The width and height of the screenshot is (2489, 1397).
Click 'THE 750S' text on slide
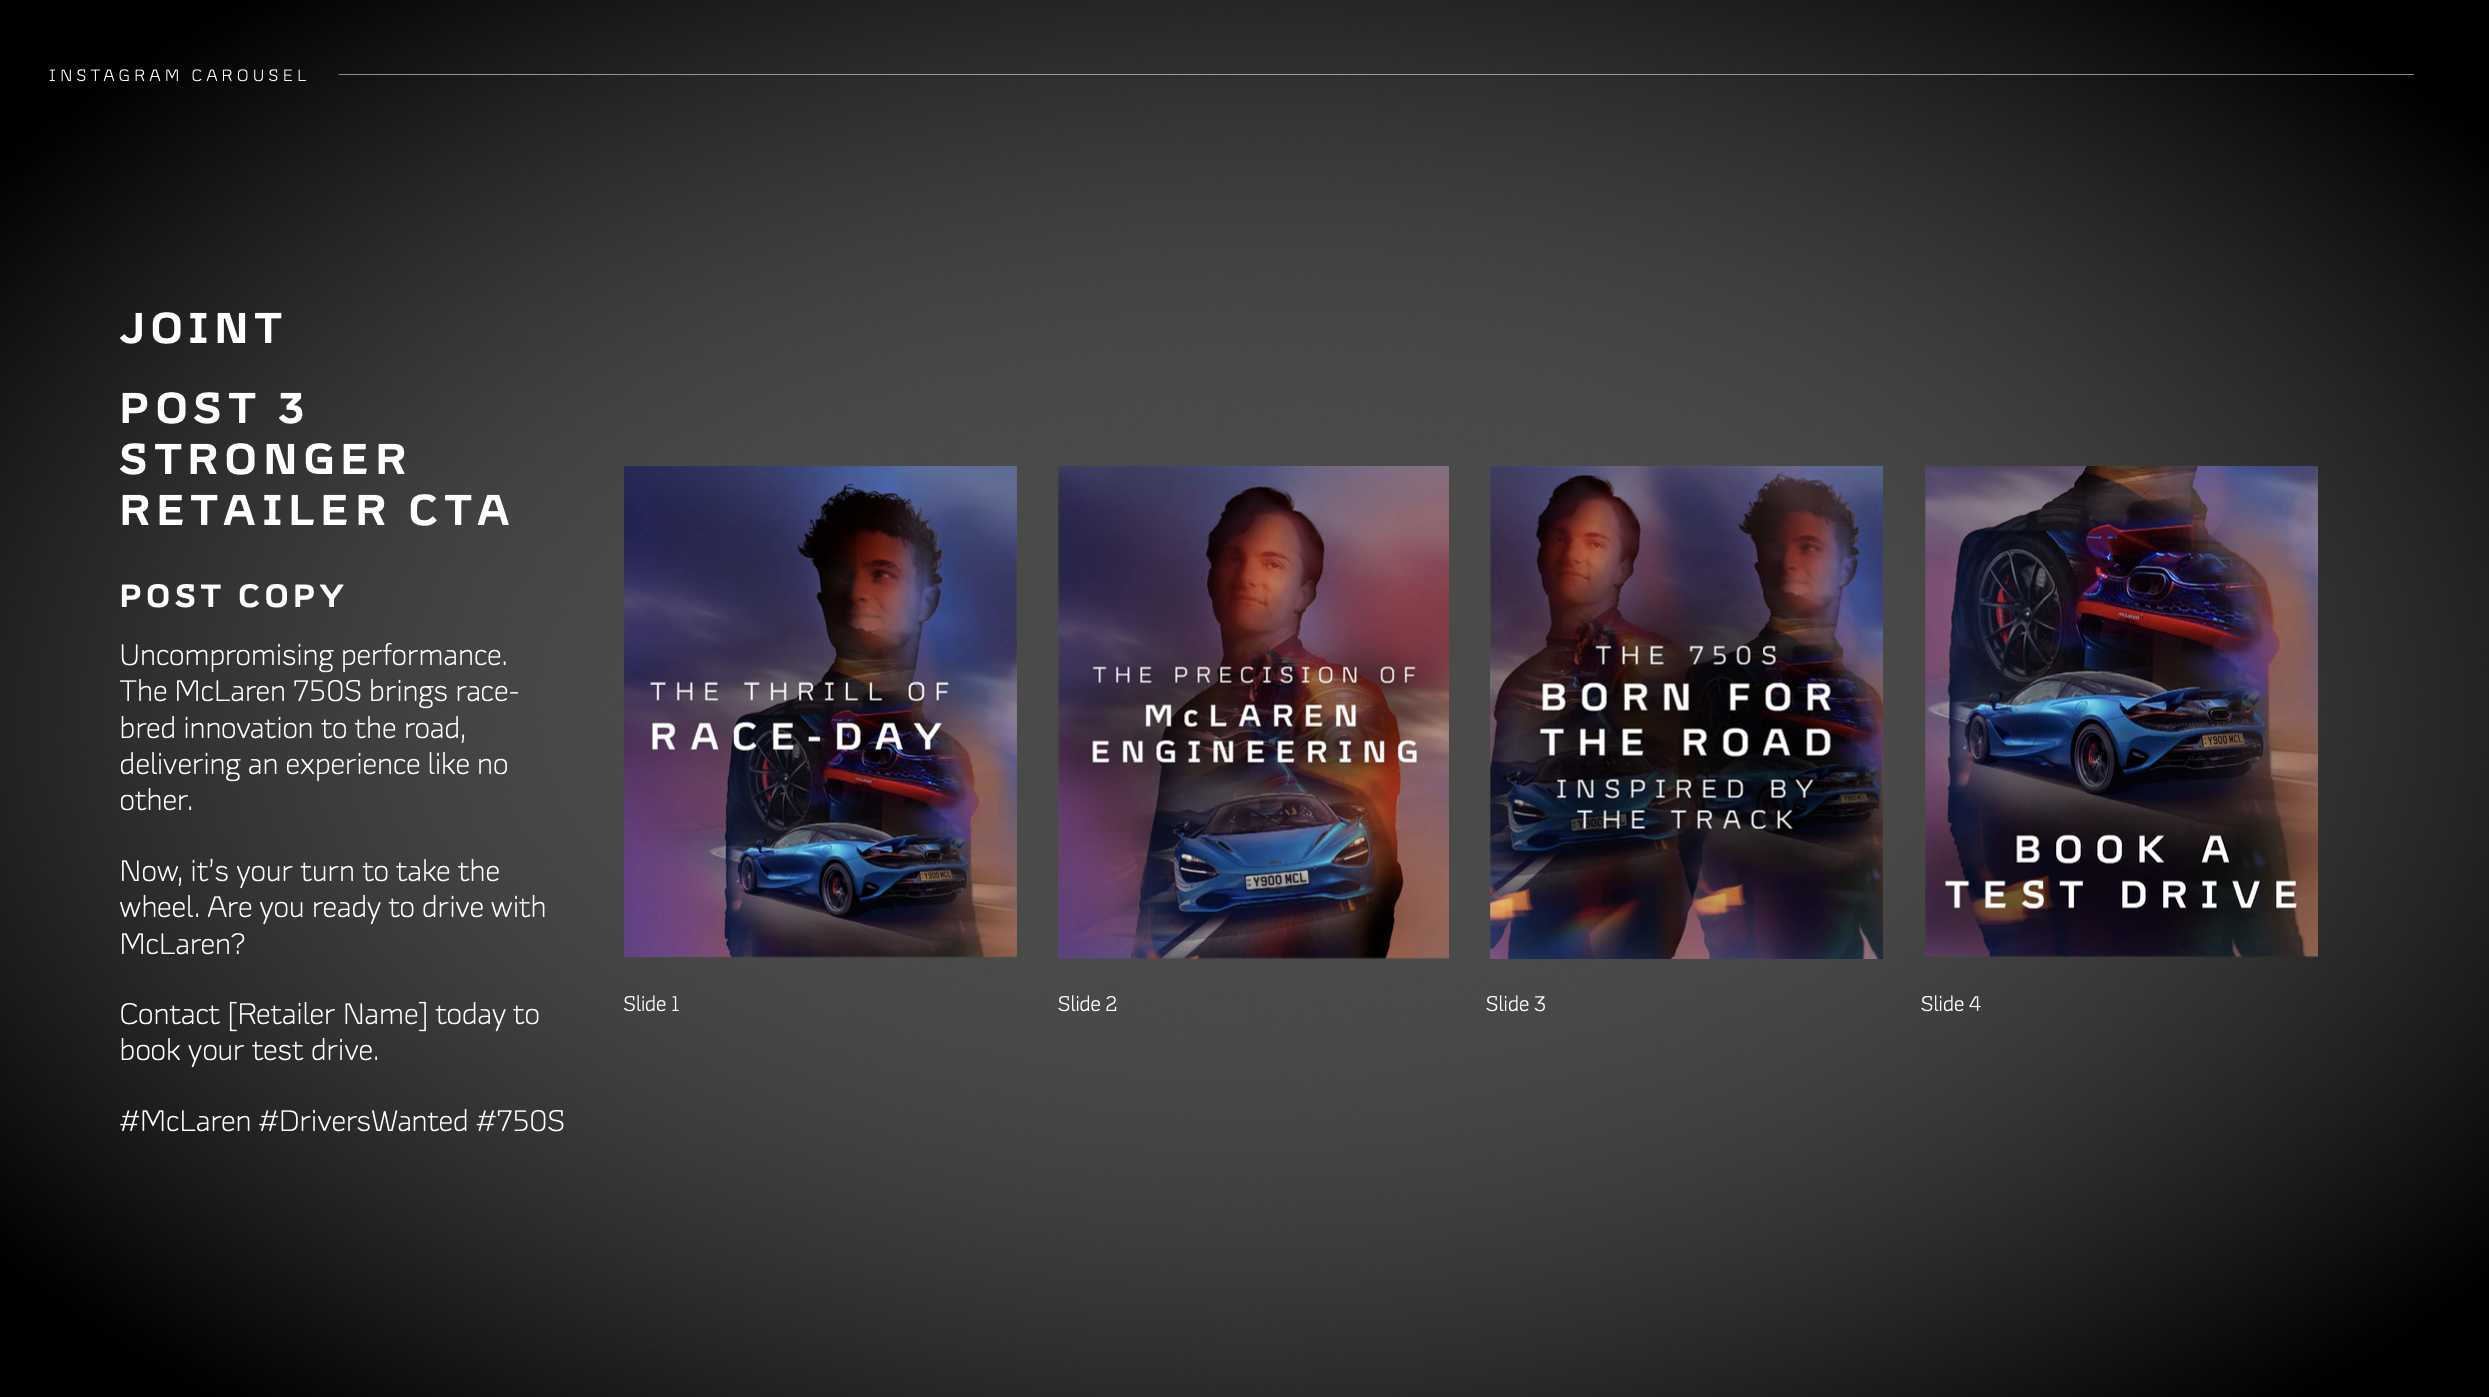coord(1687,656)
